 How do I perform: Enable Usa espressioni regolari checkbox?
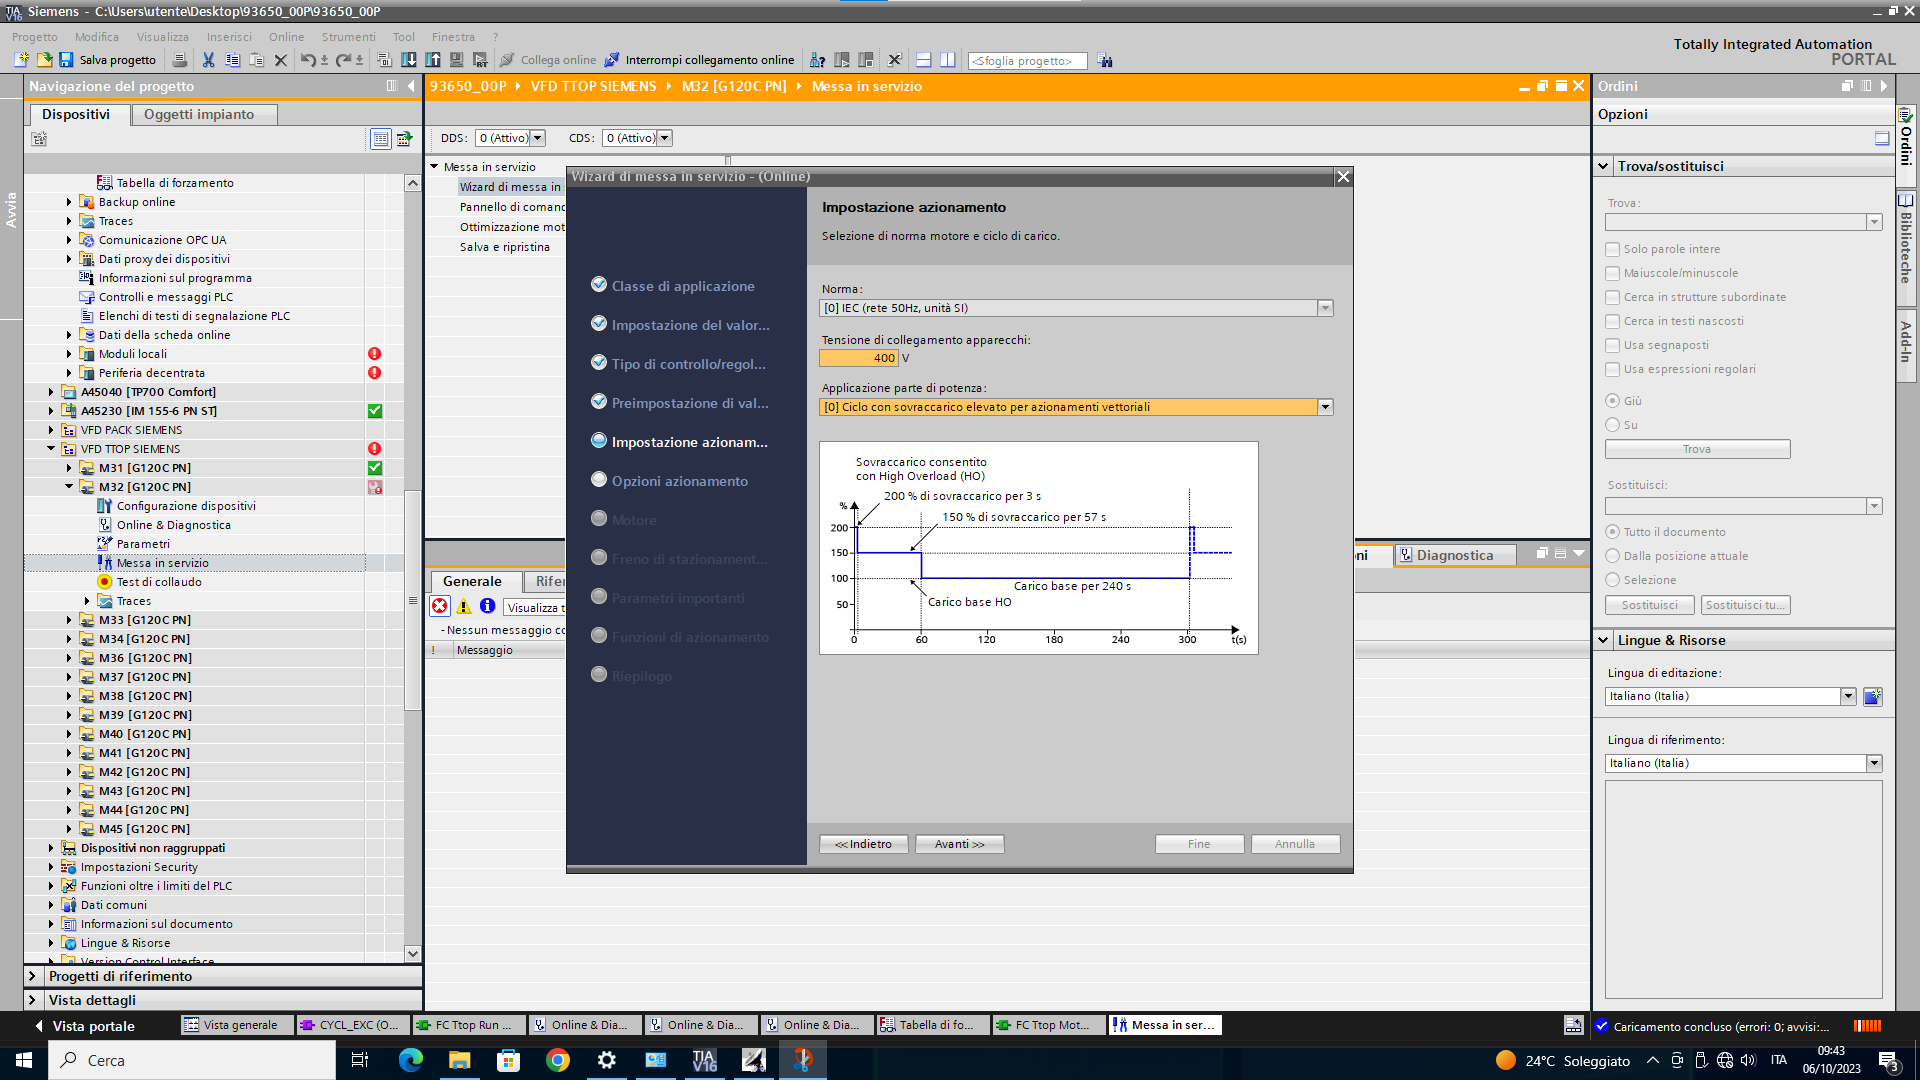click(1612, 369)
